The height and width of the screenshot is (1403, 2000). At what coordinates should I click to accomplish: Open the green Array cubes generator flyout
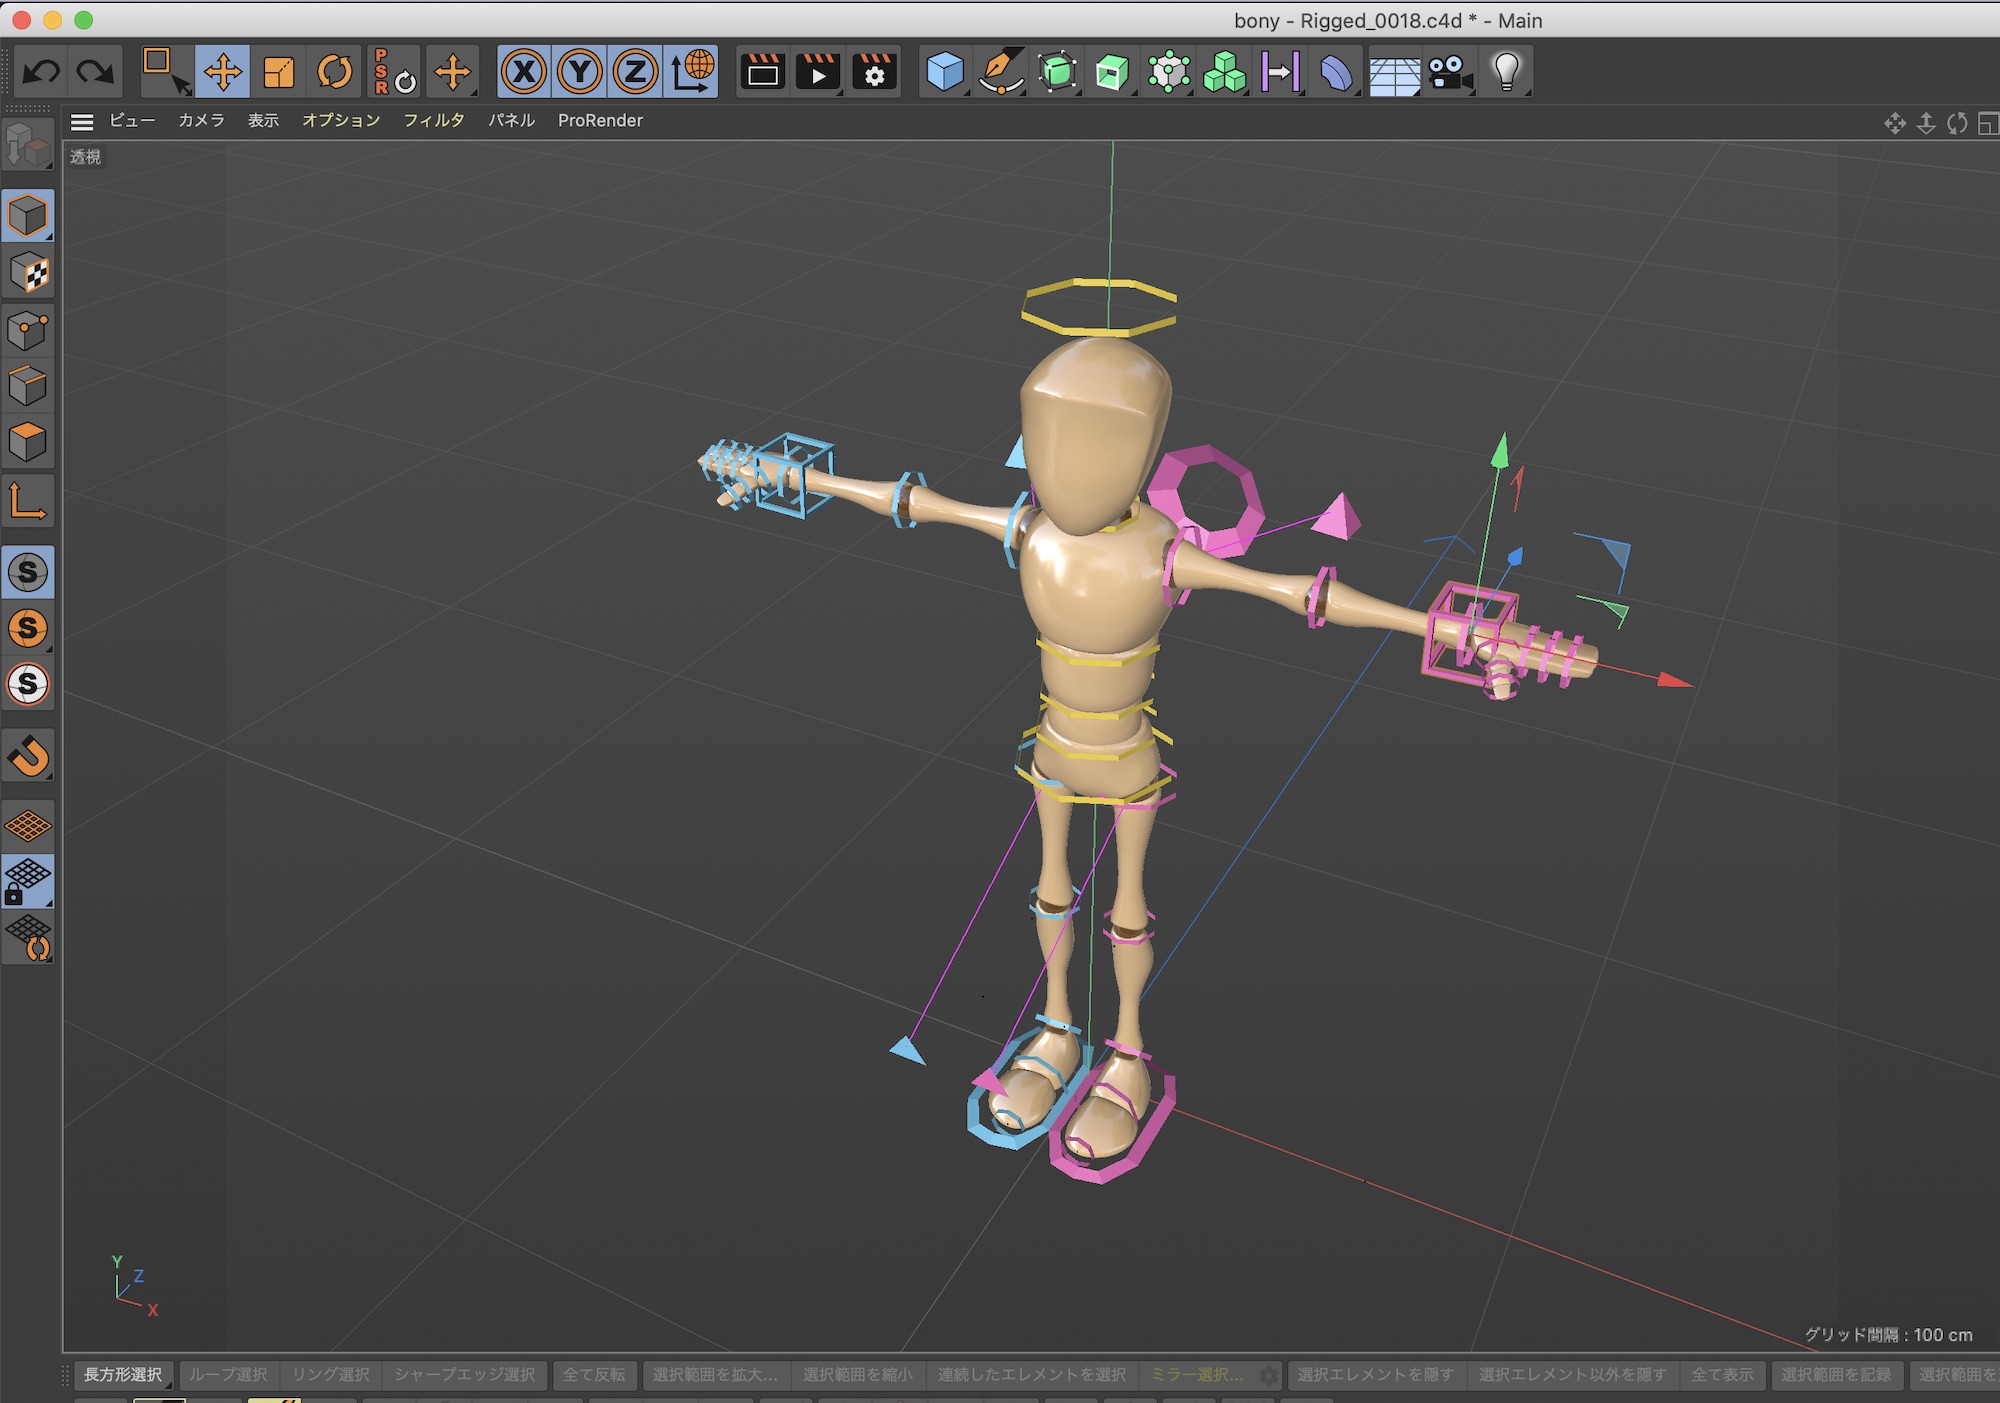pos(1224,72)
